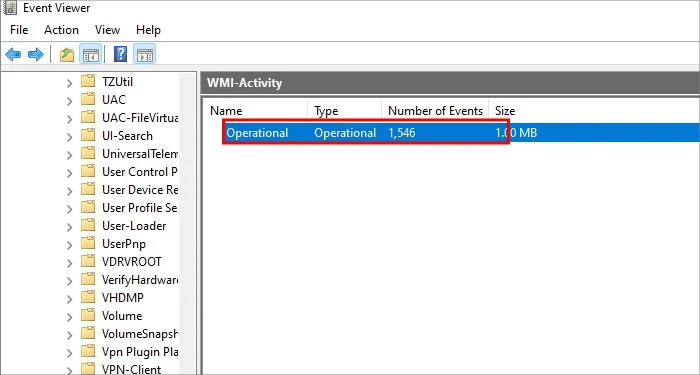The width and height of the screenshot is (700, 375).
Task: Open the Help menu
Action: [148, 30]
